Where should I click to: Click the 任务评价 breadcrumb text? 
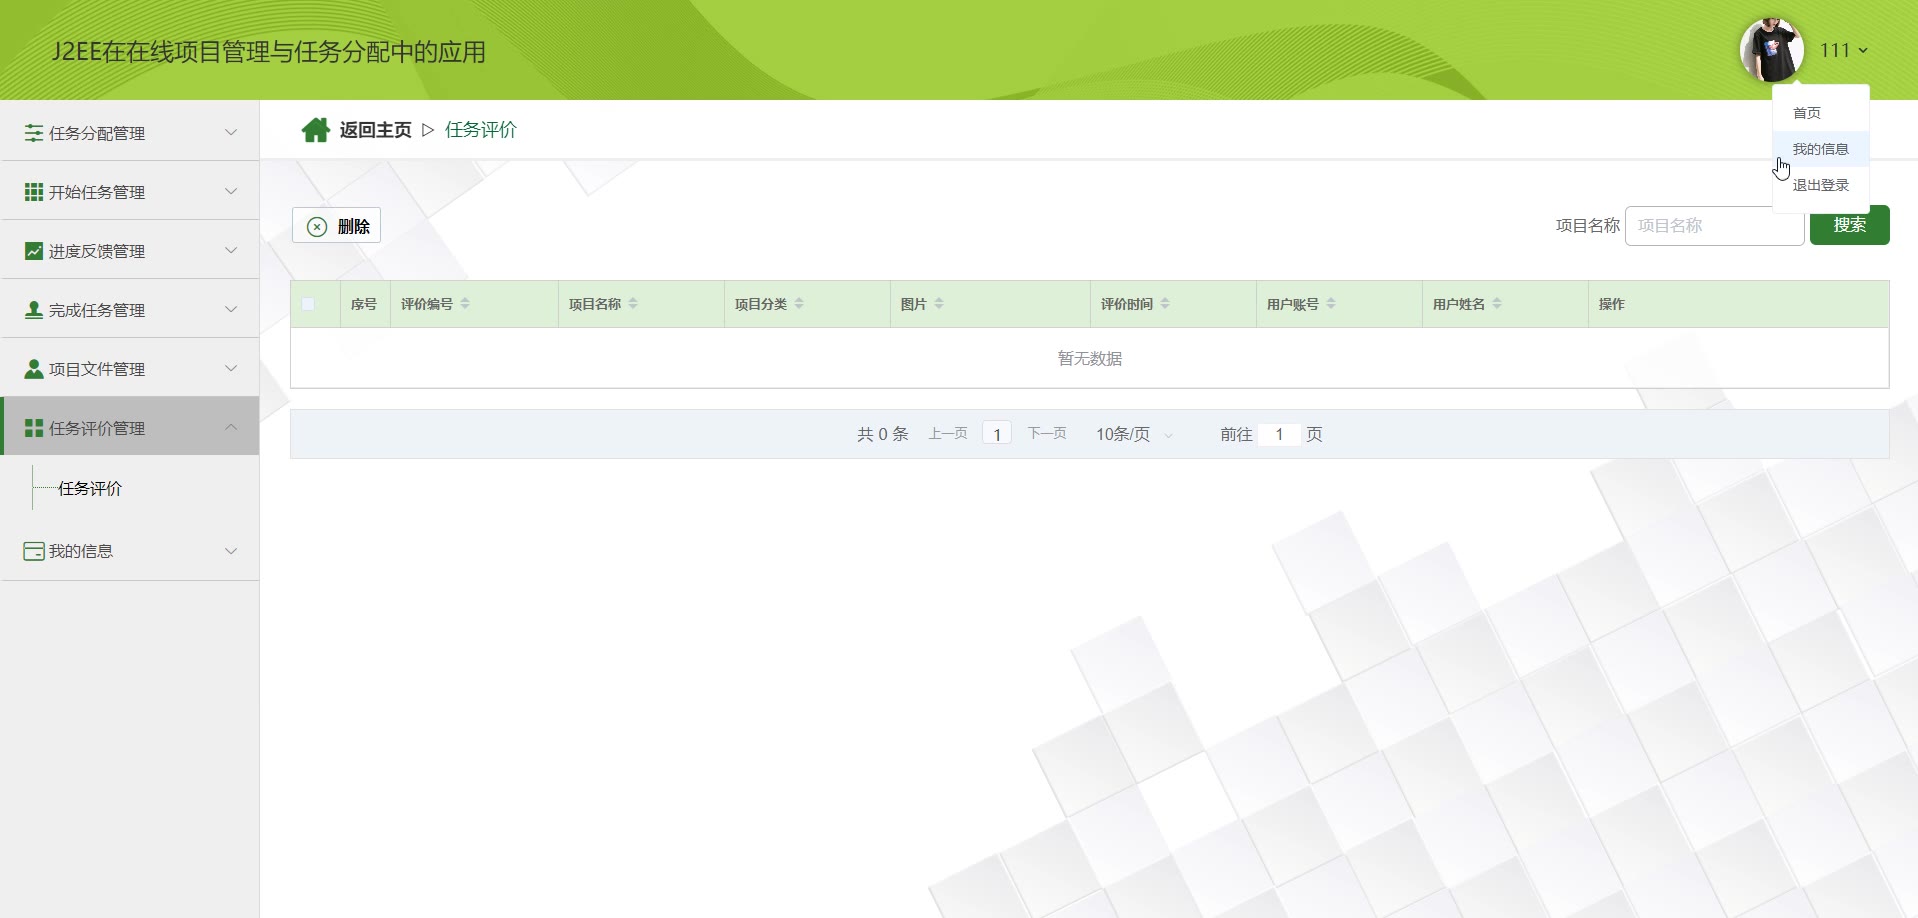pyautogui.click(x=481, y=130)
